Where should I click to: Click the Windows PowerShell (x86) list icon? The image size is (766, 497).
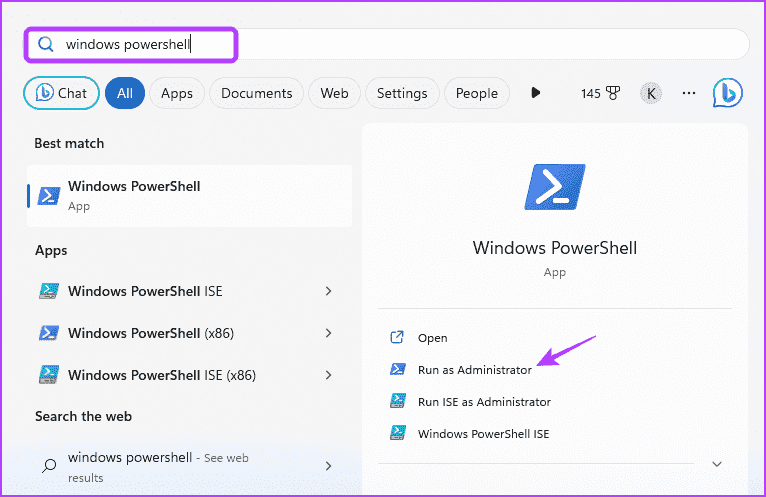point(49,333)
